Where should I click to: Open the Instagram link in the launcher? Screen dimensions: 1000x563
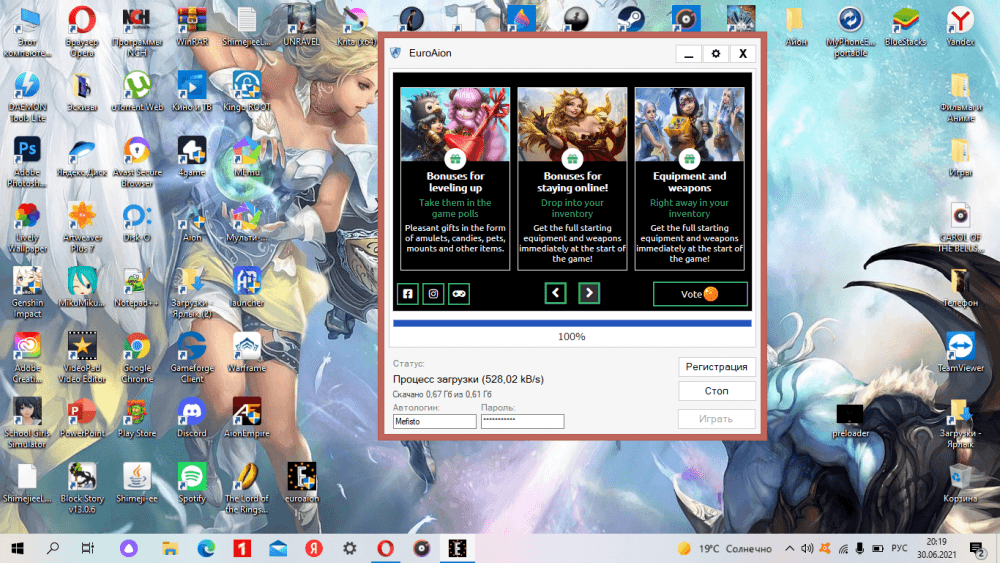coord(433,294)
